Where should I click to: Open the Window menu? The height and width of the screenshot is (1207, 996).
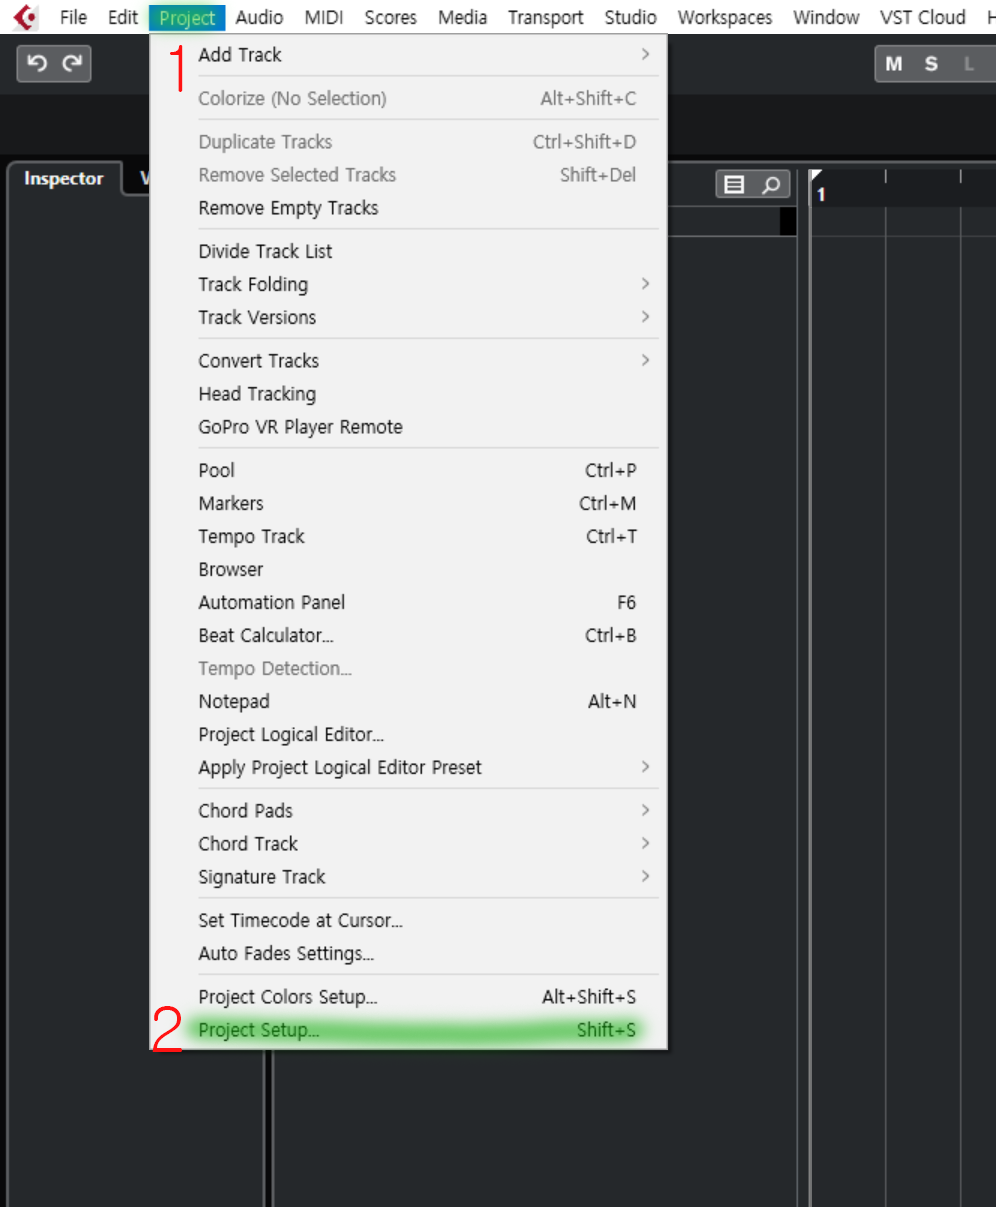click(x=826, y=17)
